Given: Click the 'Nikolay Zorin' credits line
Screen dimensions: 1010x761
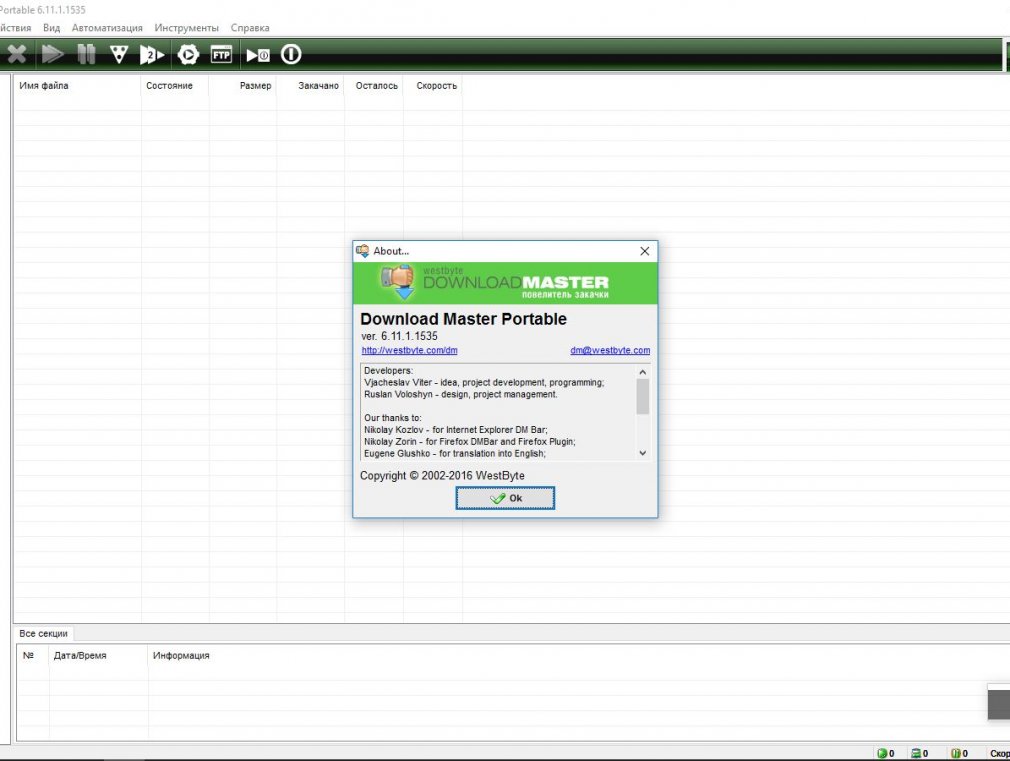Looking at the screenshot, I should 470,442.
